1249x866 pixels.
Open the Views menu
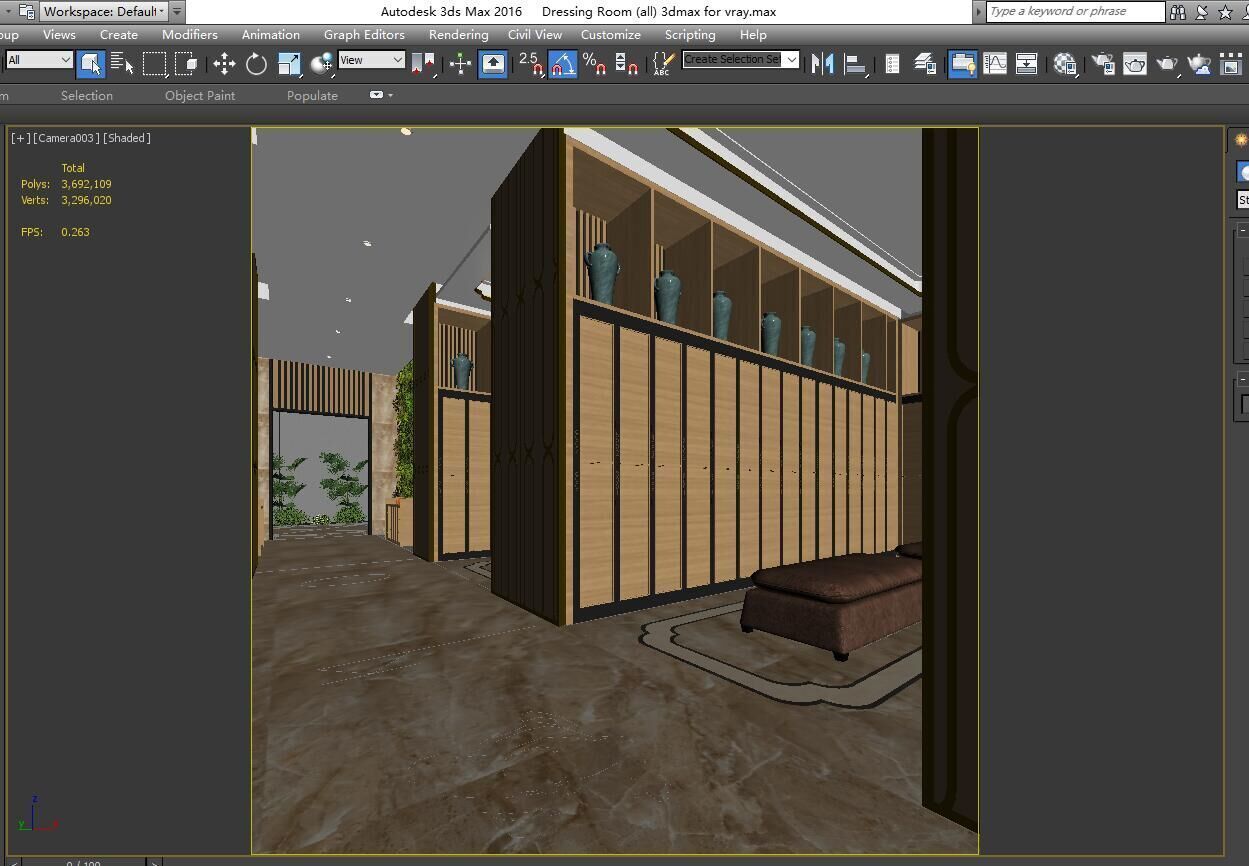[59, 34]
